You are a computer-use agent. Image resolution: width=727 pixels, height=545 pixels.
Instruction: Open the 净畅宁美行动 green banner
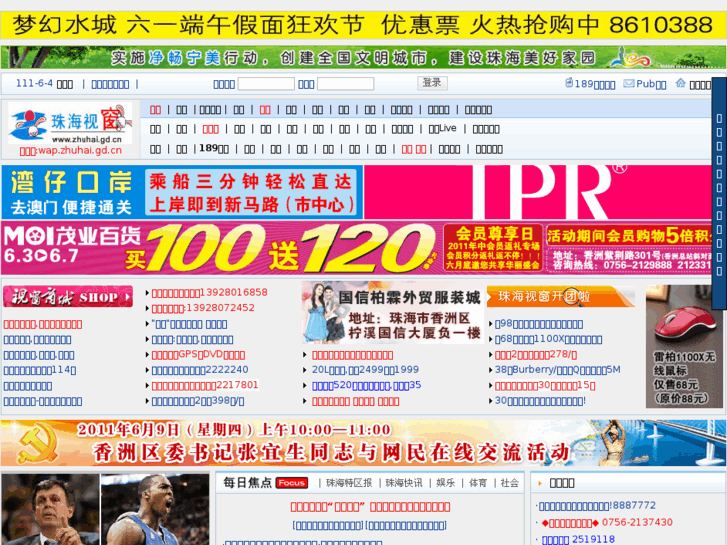tap(363, 58)
